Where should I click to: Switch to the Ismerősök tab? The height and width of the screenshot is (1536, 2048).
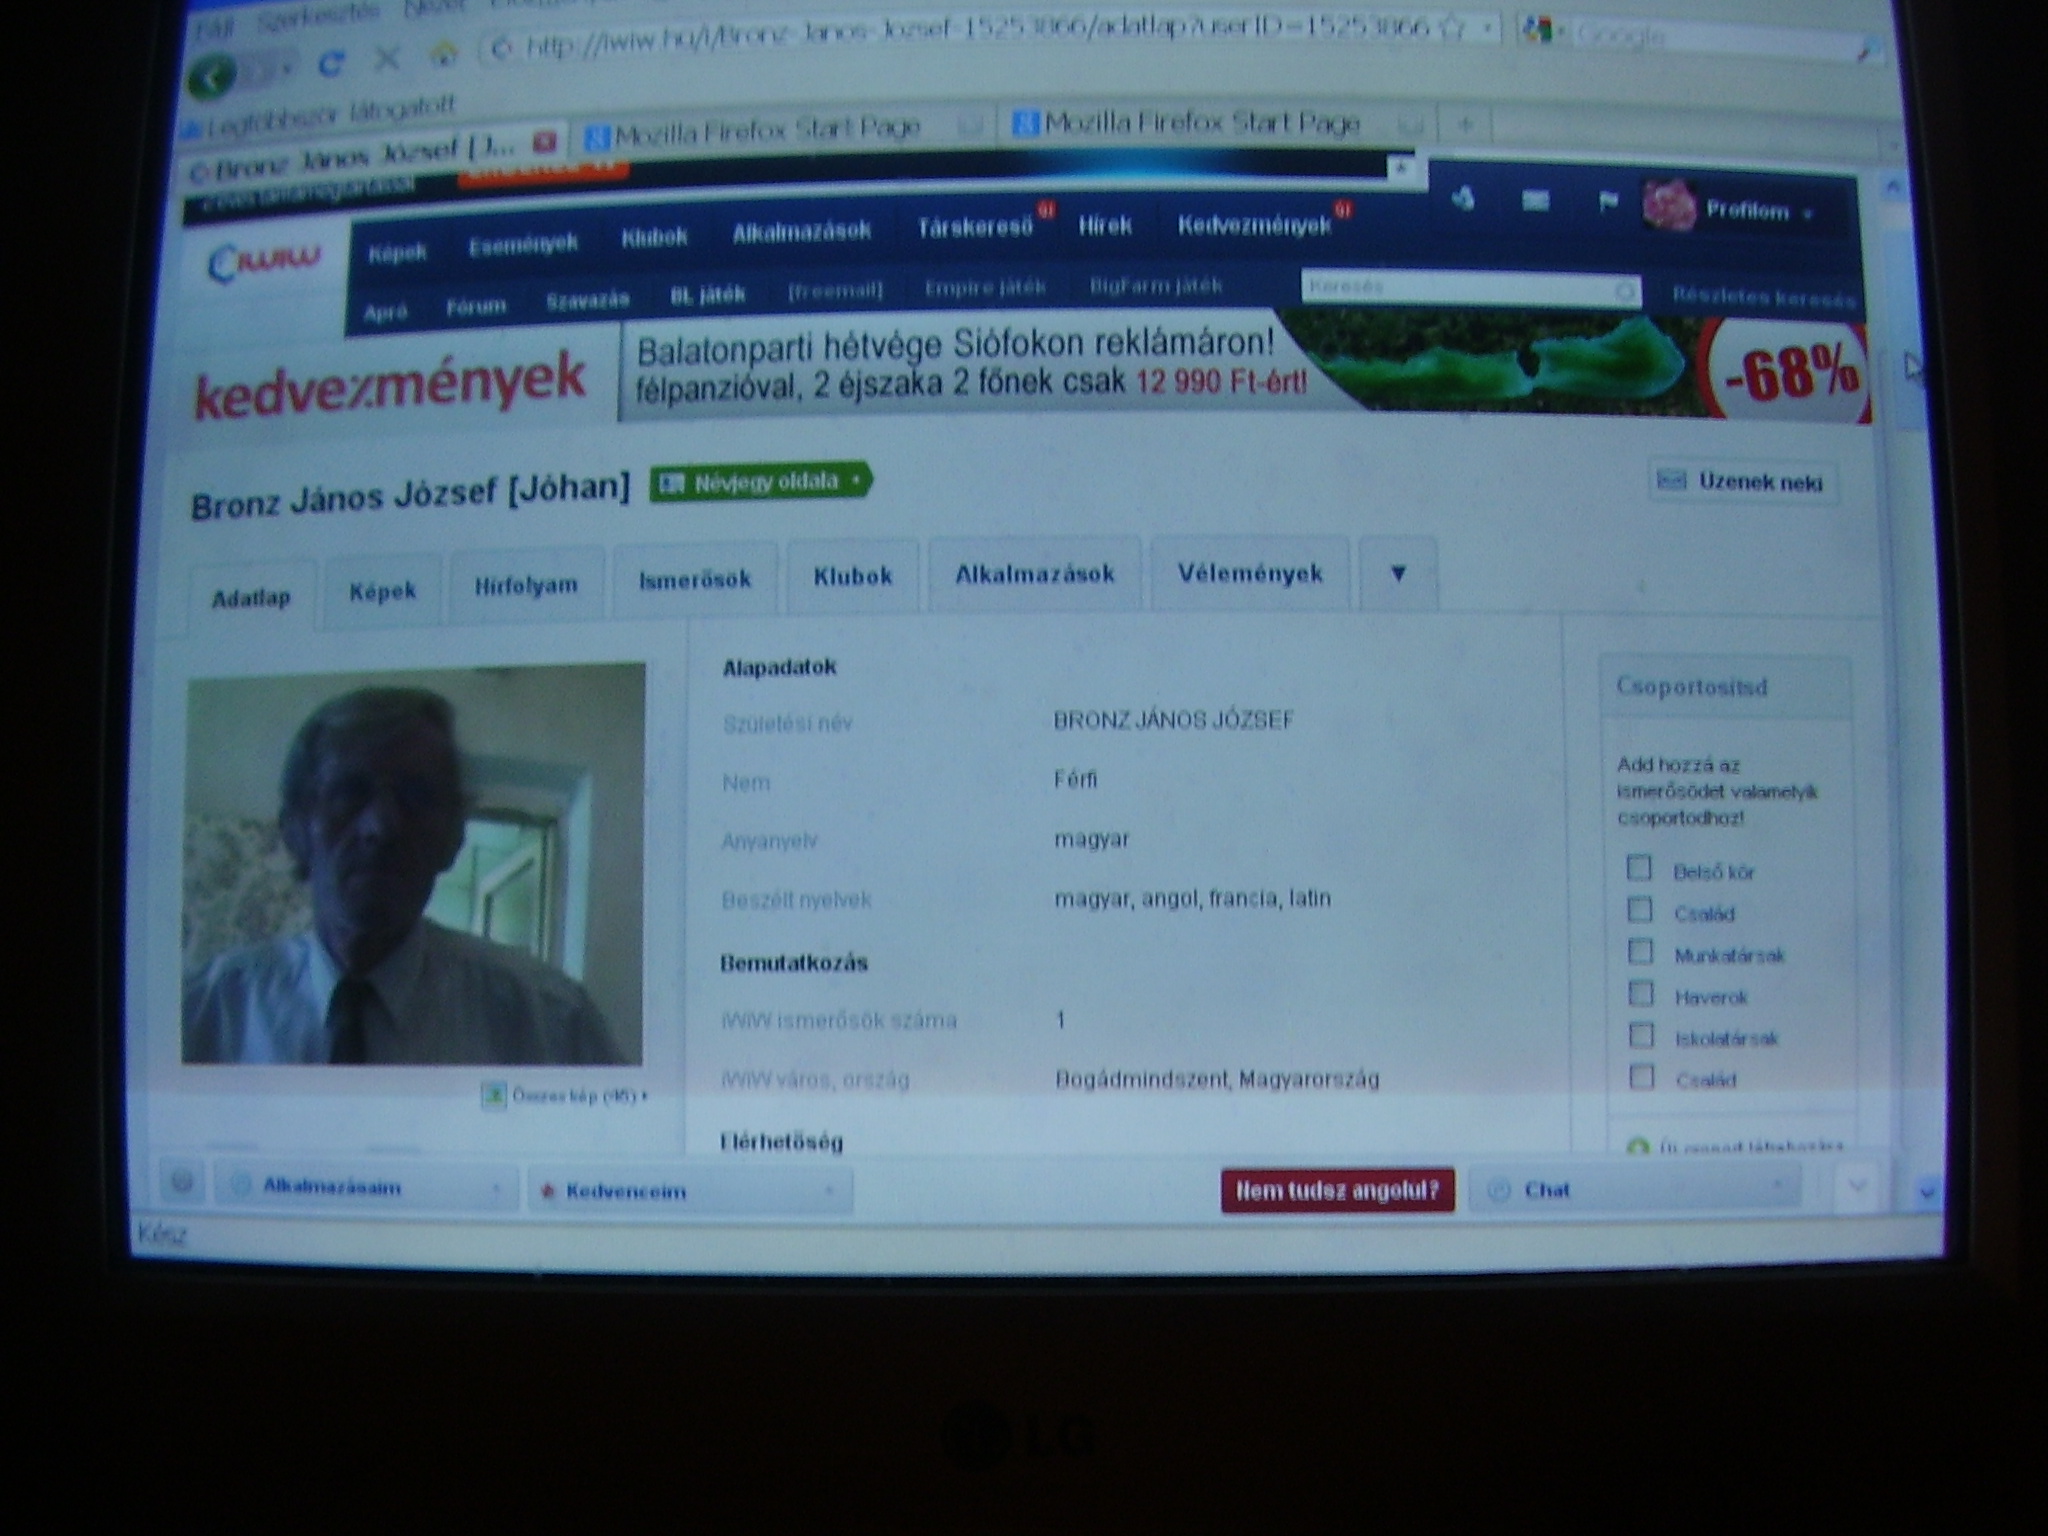[695, 579]
